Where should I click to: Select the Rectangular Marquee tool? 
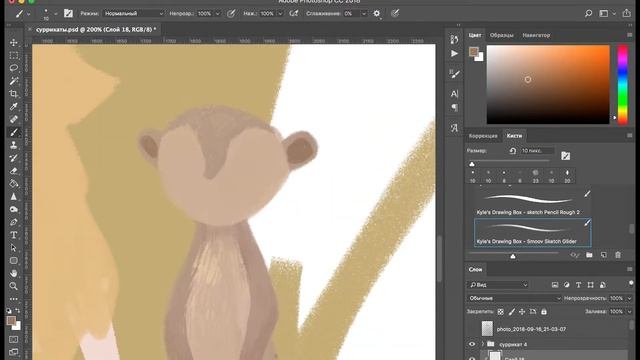(13, 55)
